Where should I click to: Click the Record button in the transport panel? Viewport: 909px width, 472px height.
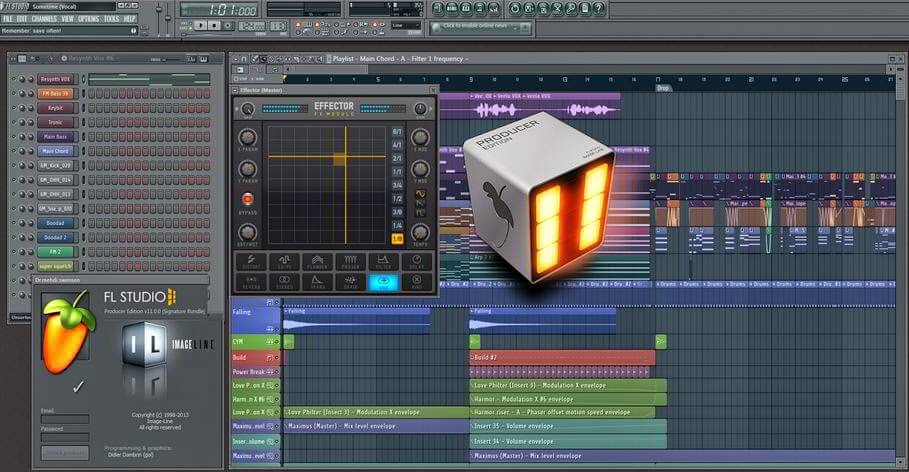[x=228, y=26]
